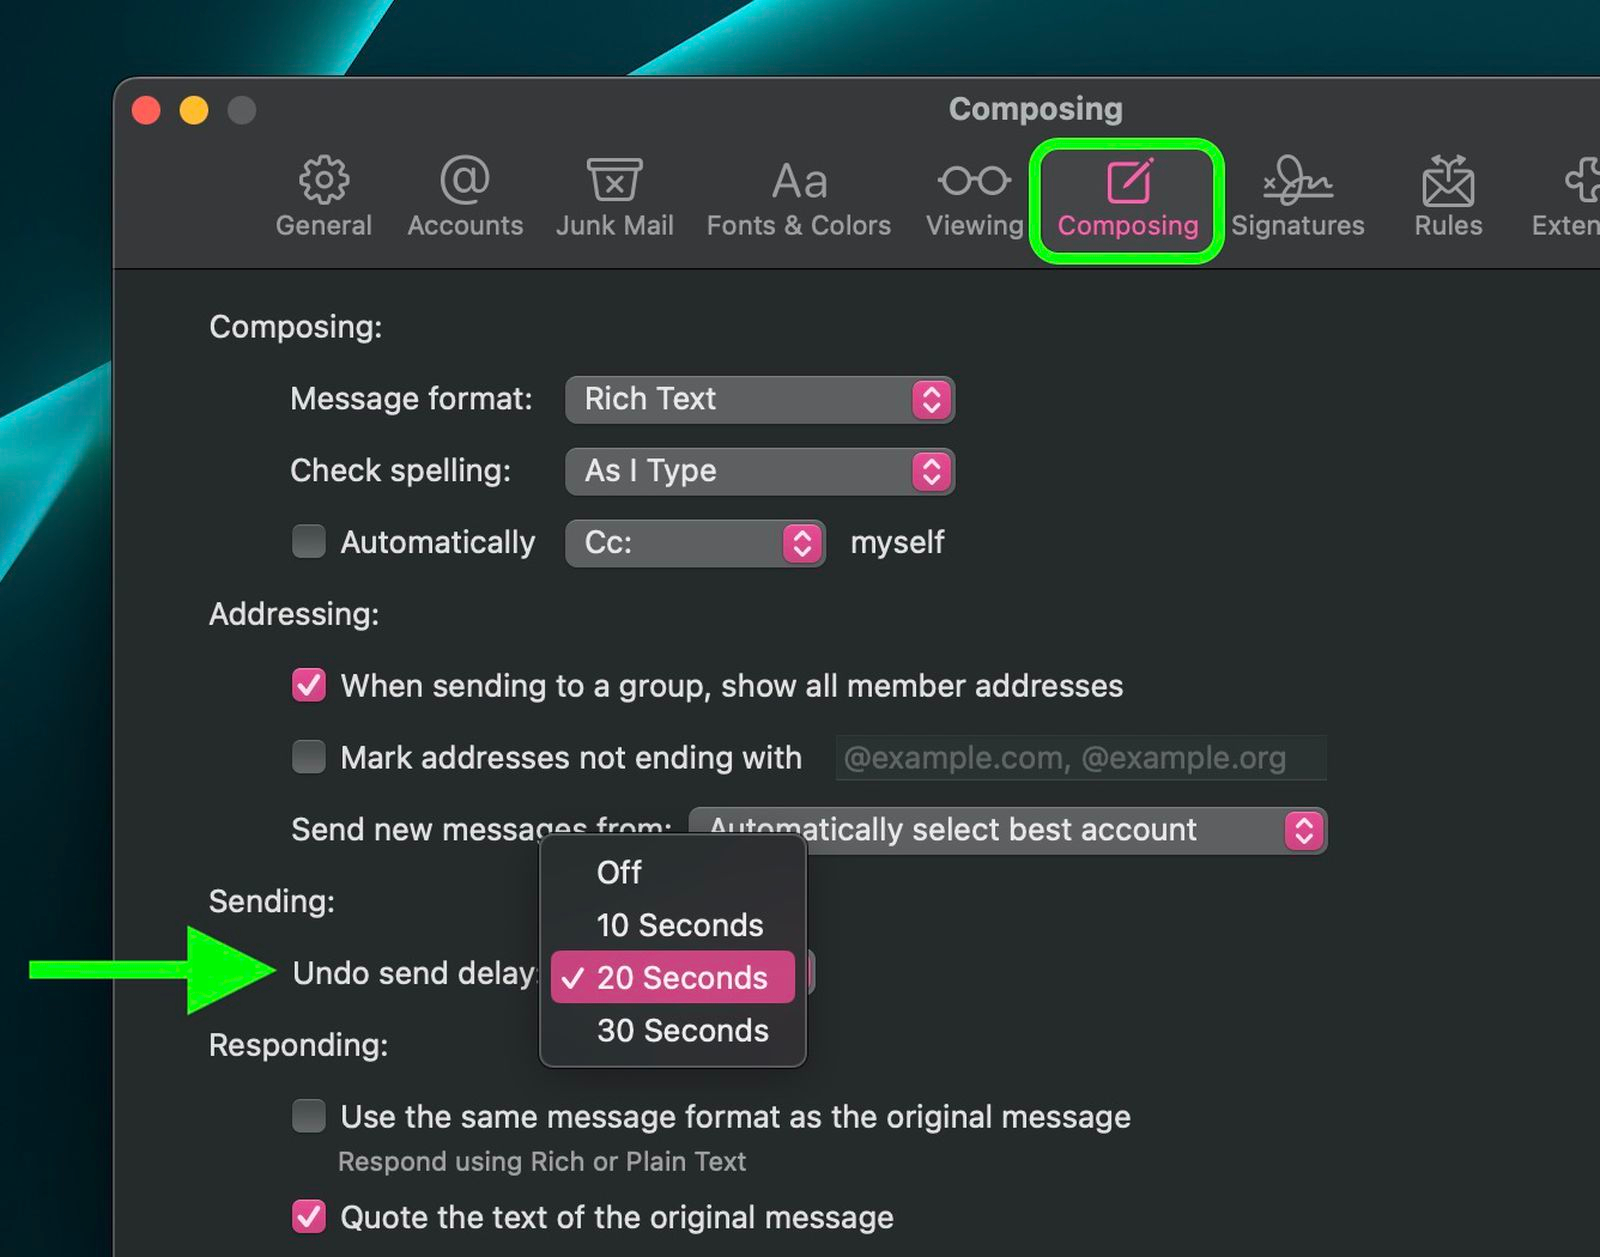Viewport: 1600px width, 1257px height.
Task: Click the Composing window title
Action: (1036, 108)
